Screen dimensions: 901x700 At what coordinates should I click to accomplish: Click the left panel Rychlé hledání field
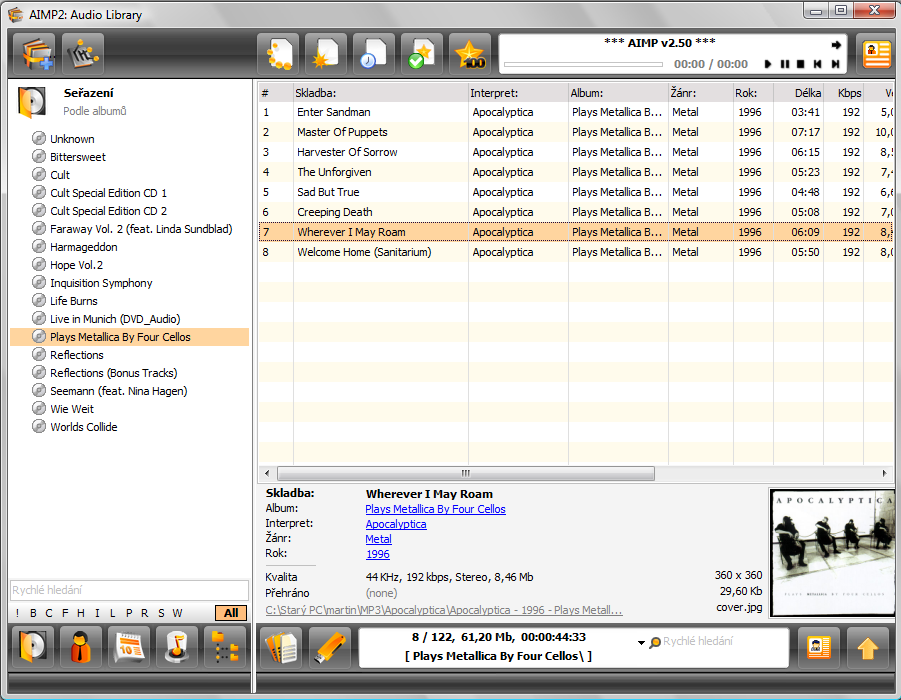[129, 590]
